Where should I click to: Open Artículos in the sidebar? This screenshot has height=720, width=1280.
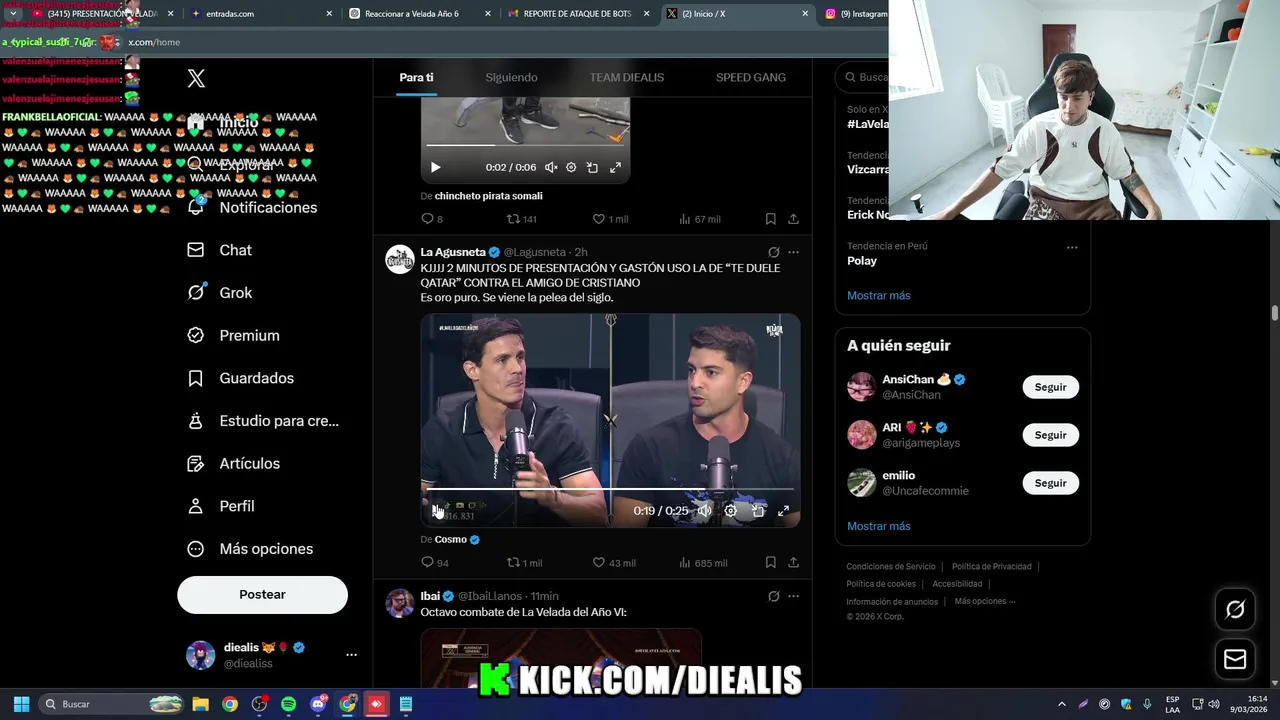pos(234,464)
